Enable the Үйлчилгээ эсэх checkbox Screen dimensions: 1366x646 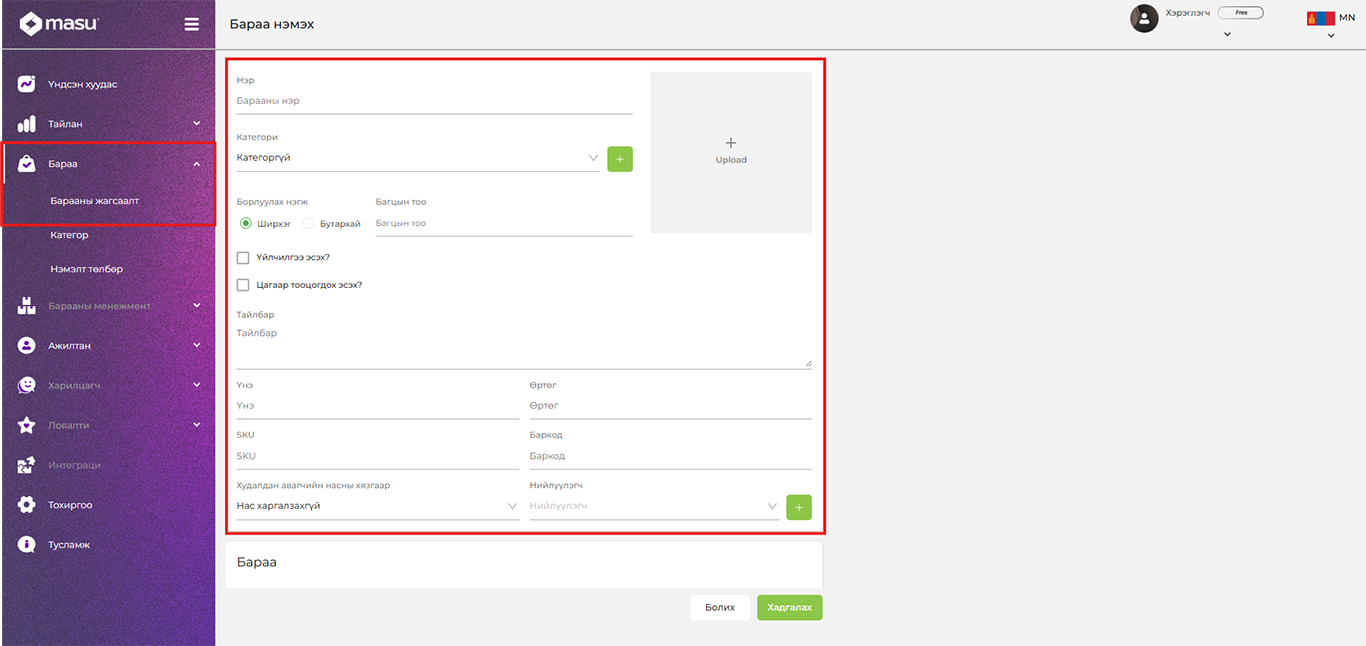tap(243, 258)
